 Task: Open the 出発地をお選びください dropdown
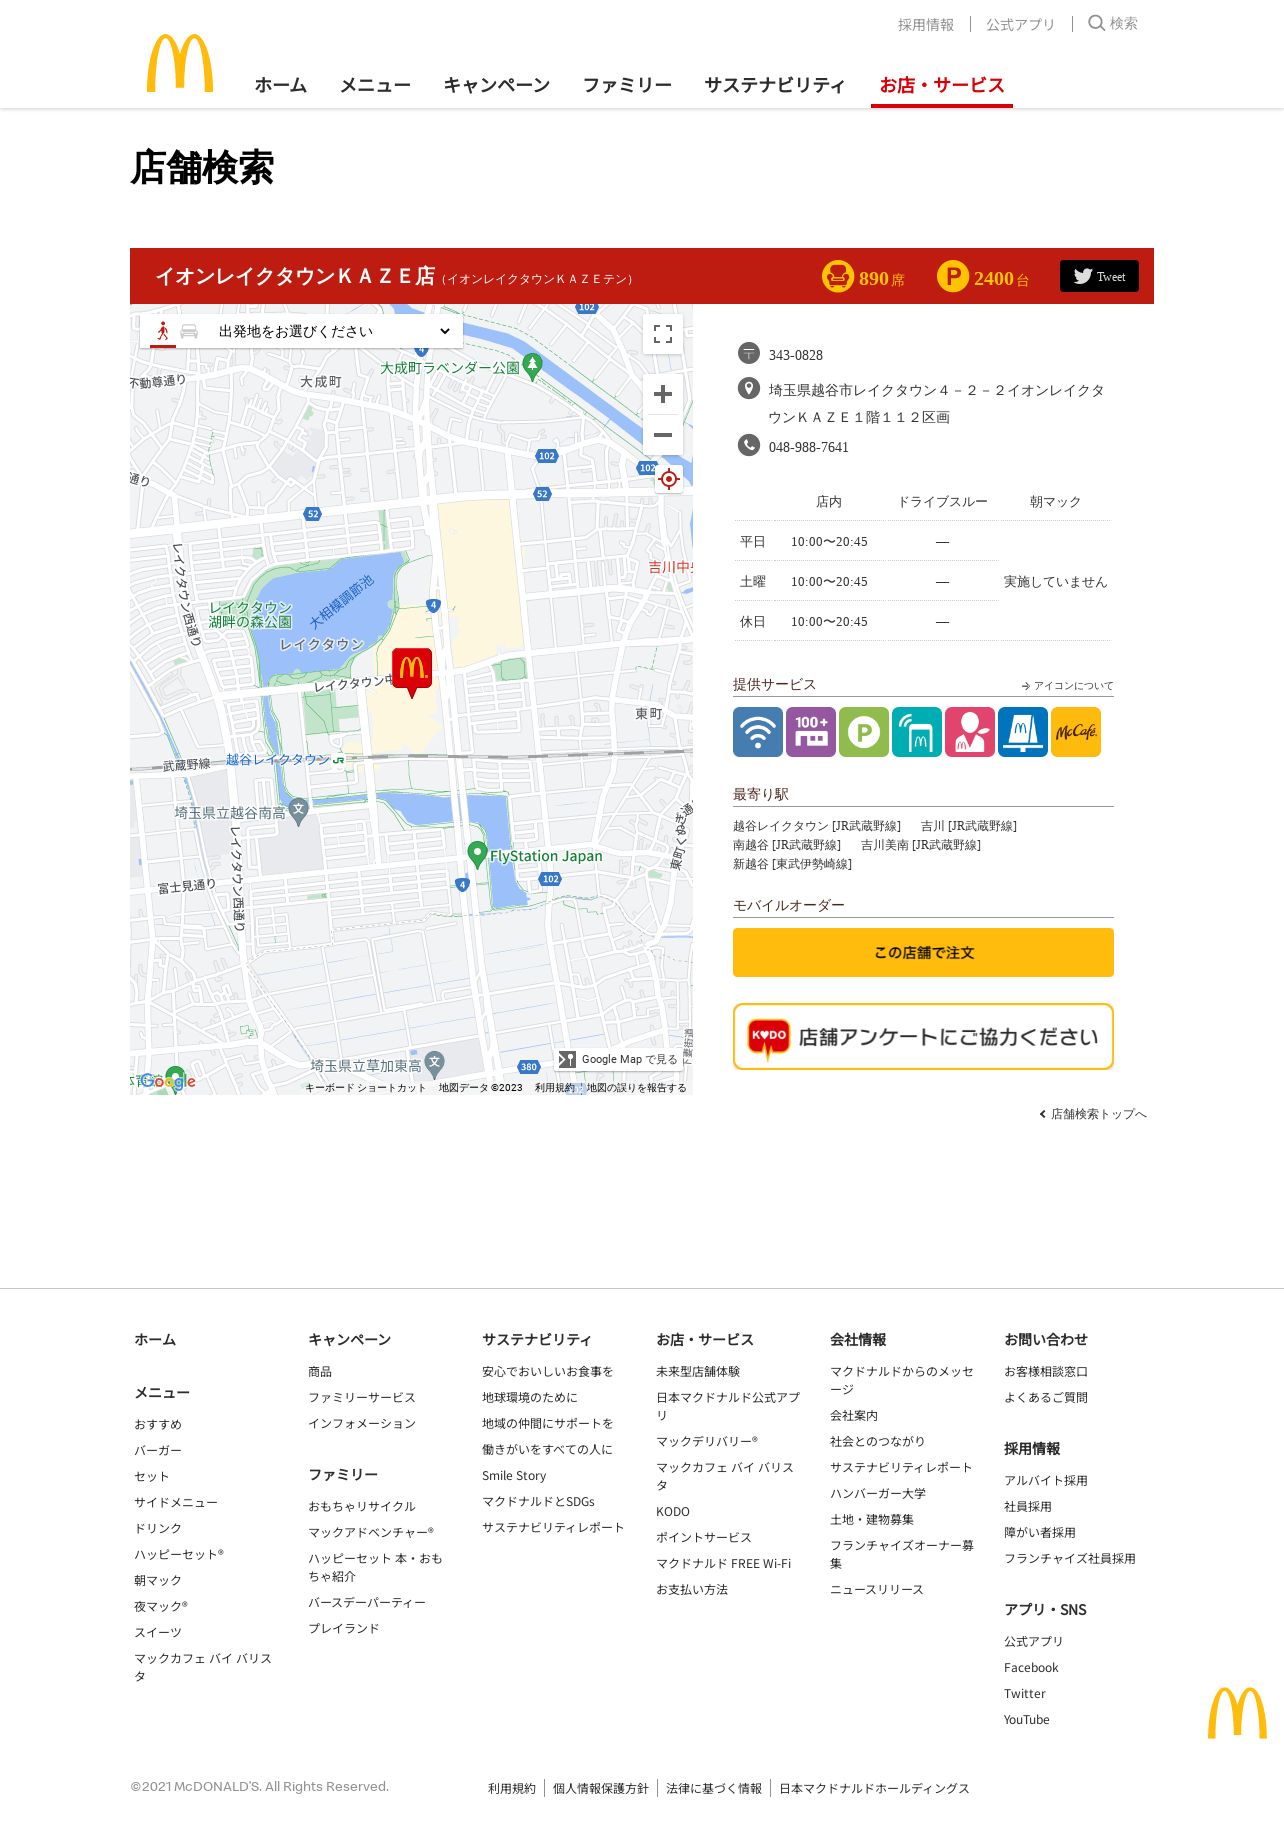point(334,331)
